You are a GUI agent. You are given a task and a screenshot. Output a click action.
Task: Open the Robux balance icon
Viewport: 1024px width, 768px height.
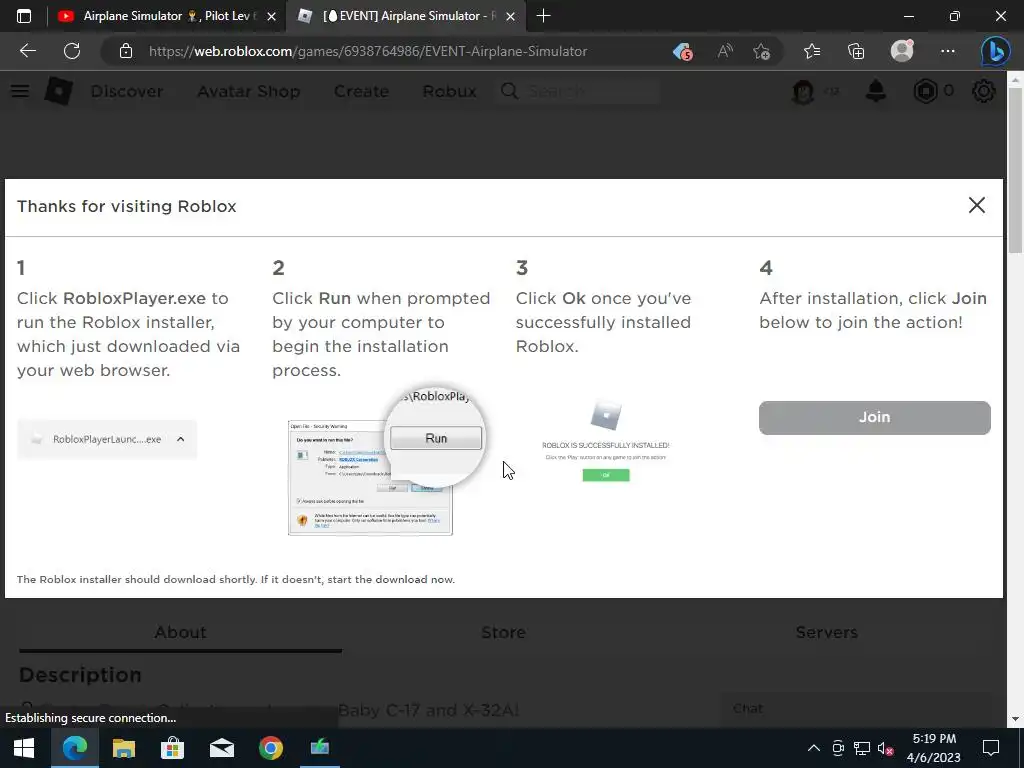click(925, 91)
